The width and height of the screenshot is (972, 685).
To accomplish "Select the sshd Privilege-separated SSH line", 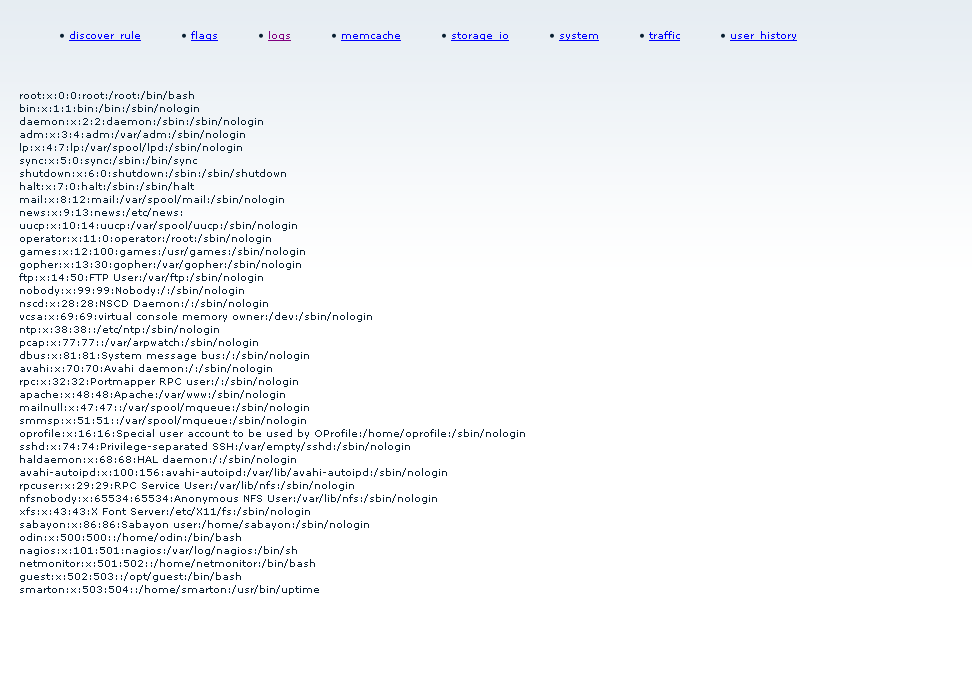I will [215, 447].
